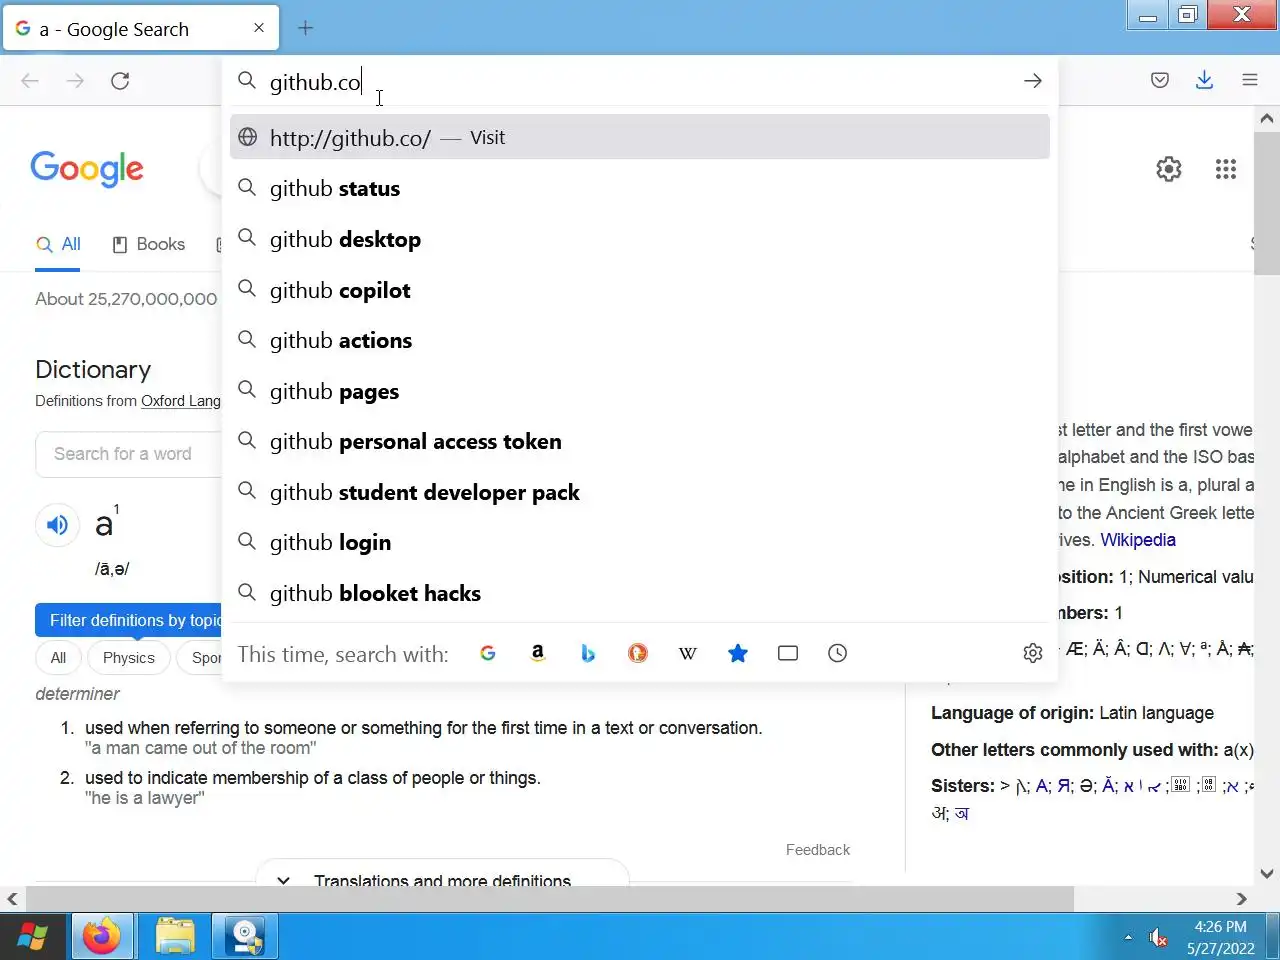Viewport: 1280px width, 960px height.
Task: Open the Google apps grid
Action: 1226,169
